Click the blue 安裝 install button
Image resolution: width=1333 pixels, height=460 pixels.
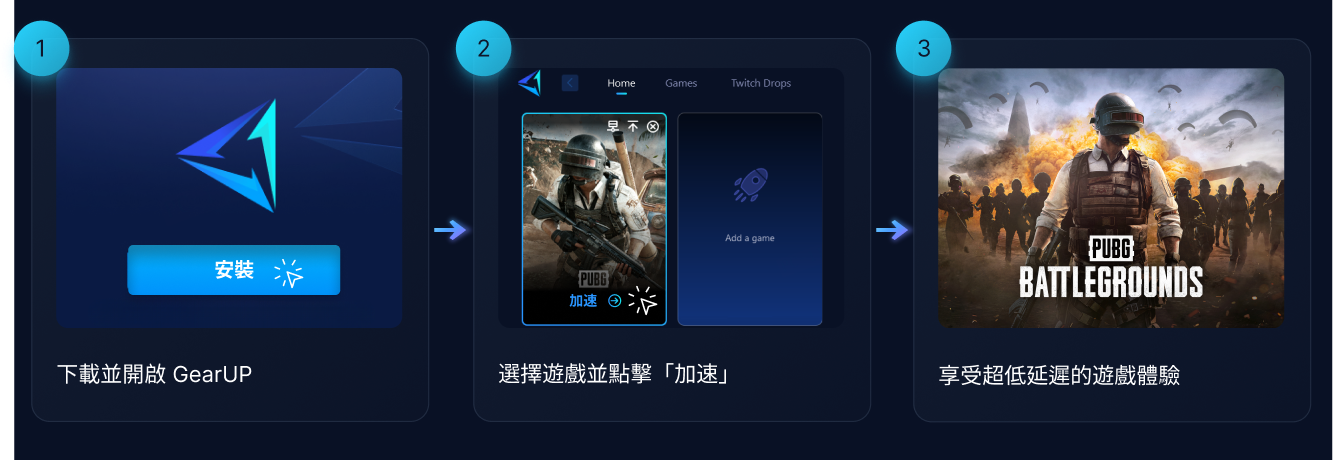(234, 270)
